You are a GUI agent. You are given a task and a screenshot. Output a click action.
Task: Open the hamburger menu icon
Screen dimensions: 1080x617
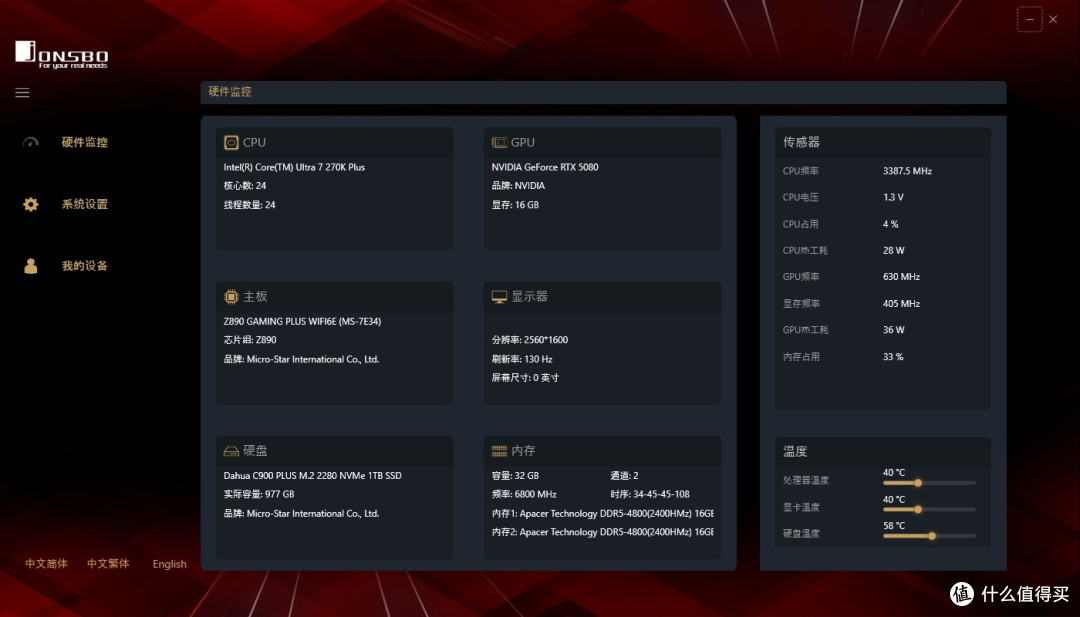click(x=22, y=92)
